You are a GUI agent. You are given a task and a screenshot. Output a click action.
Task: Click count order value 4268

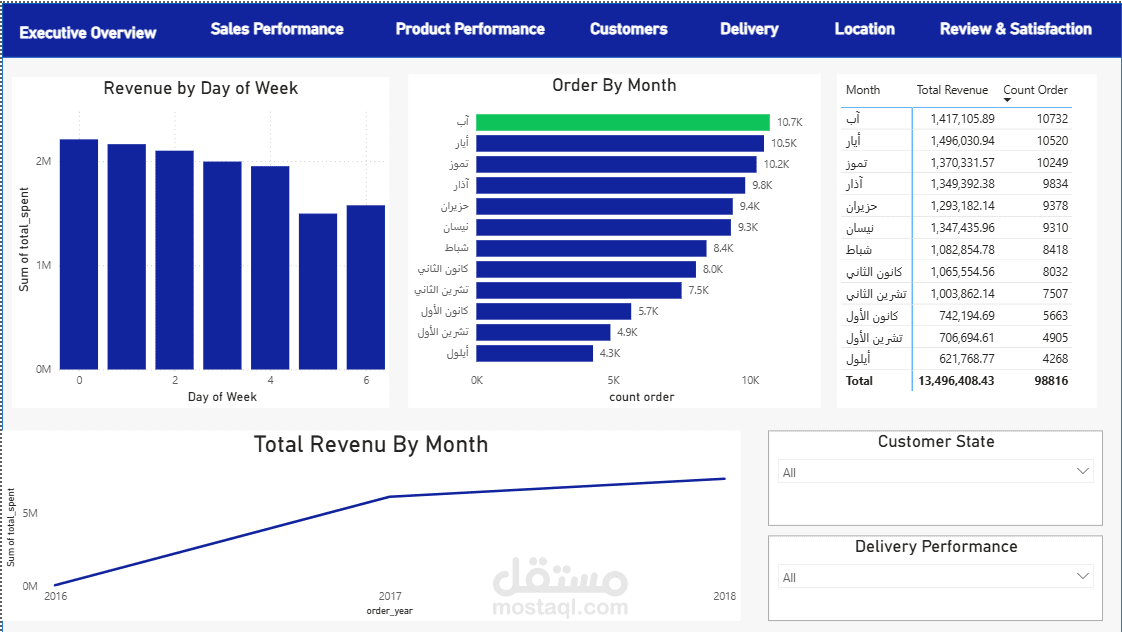(1055, 359)
